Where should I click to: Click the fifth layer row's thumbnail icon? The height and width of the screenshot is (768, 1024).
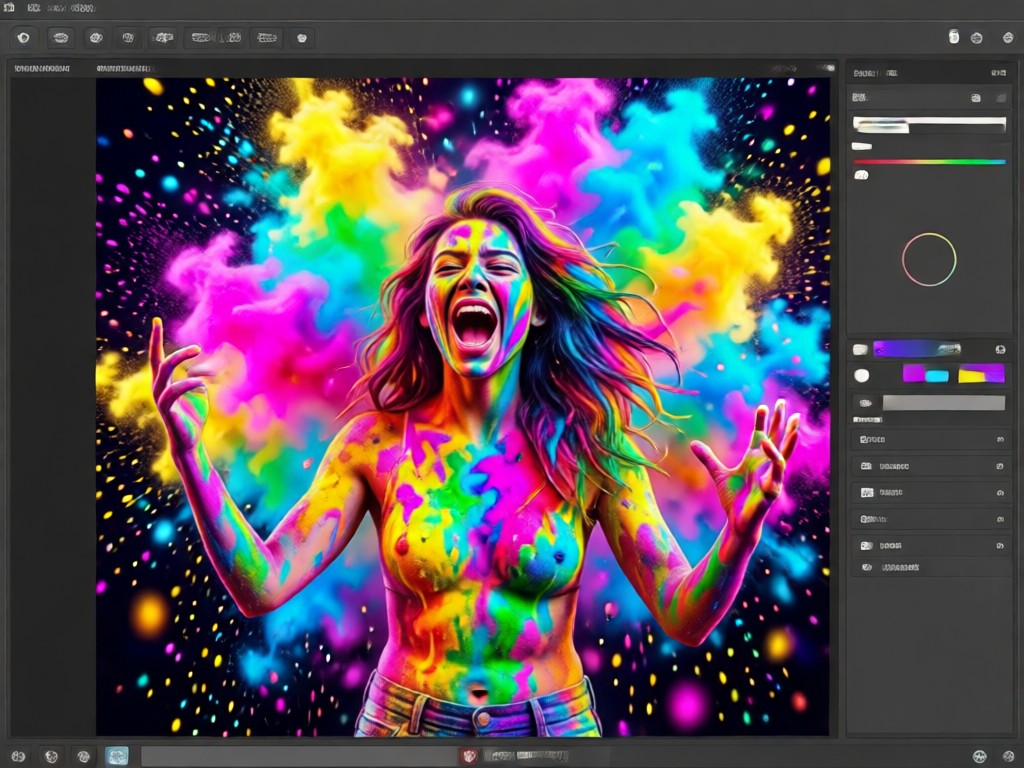[x=866, y=545]
